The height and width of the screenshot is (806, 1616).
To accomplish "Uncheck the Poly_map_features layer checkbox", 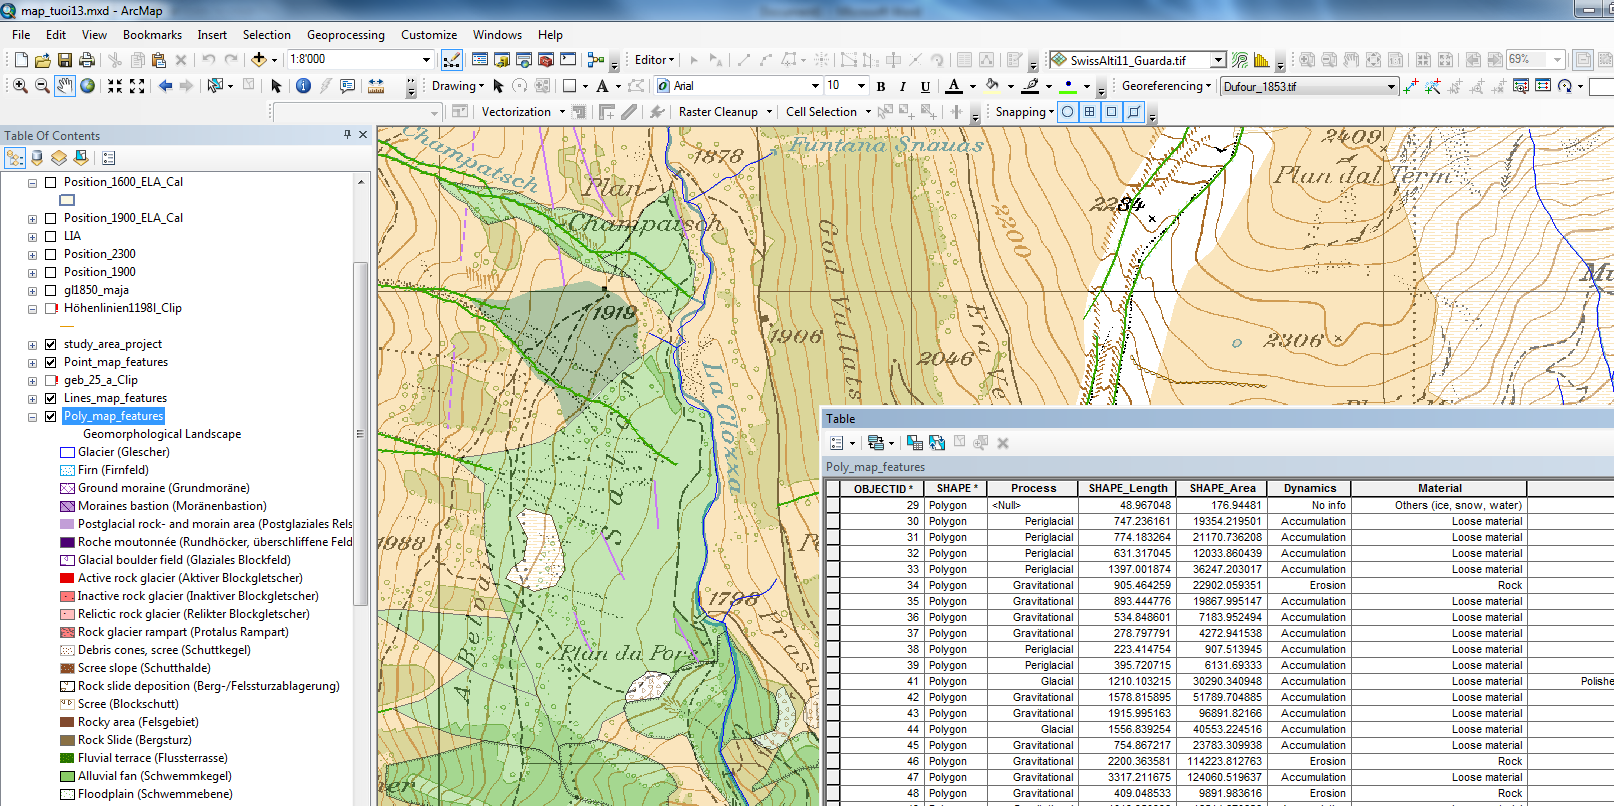I will [x=50, y=416].
